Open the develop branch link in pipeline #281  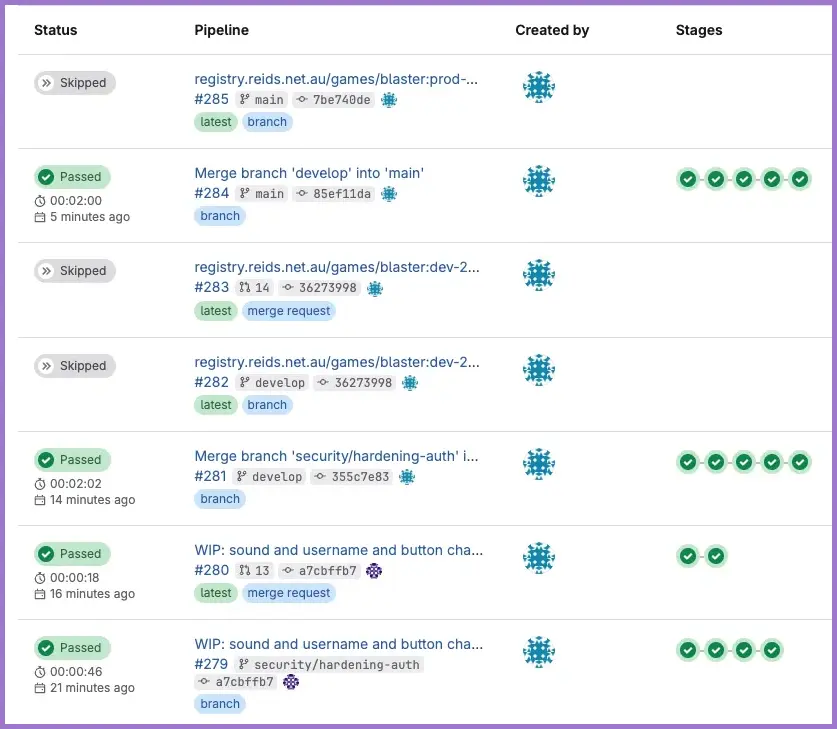coord(277,477)
